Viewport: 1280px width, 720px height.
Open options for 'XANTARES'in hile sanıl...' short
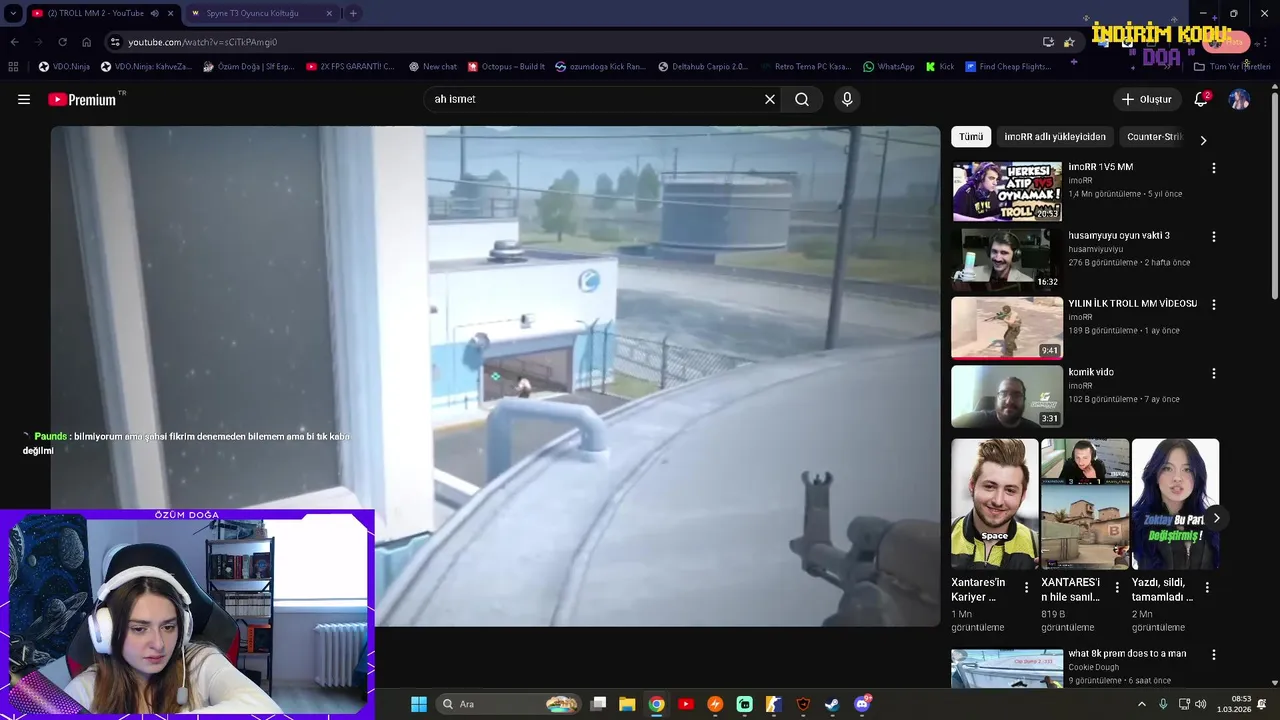1117,588
